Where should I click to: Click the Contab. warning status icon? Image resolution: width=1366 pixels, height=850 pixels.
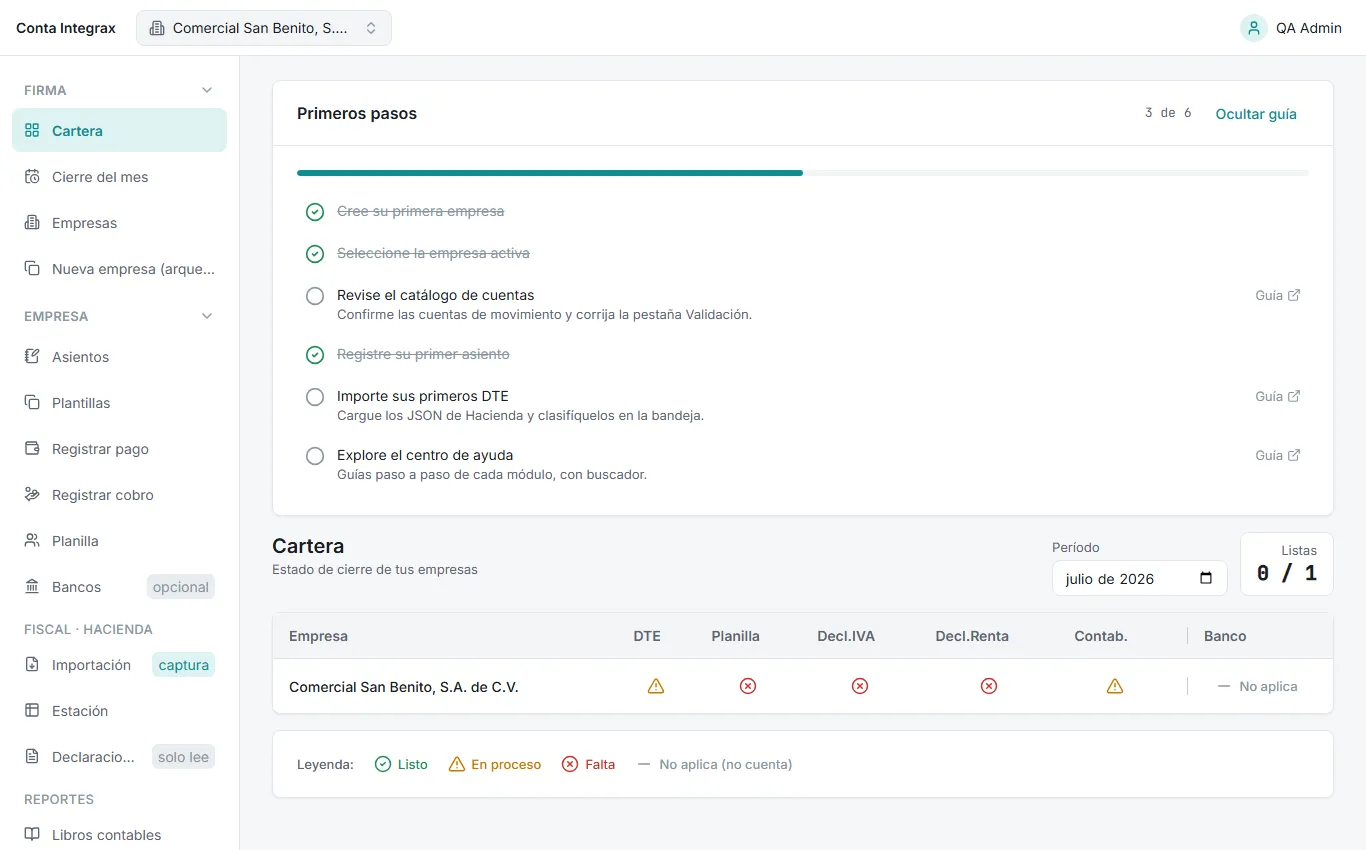coord(1115,686)
